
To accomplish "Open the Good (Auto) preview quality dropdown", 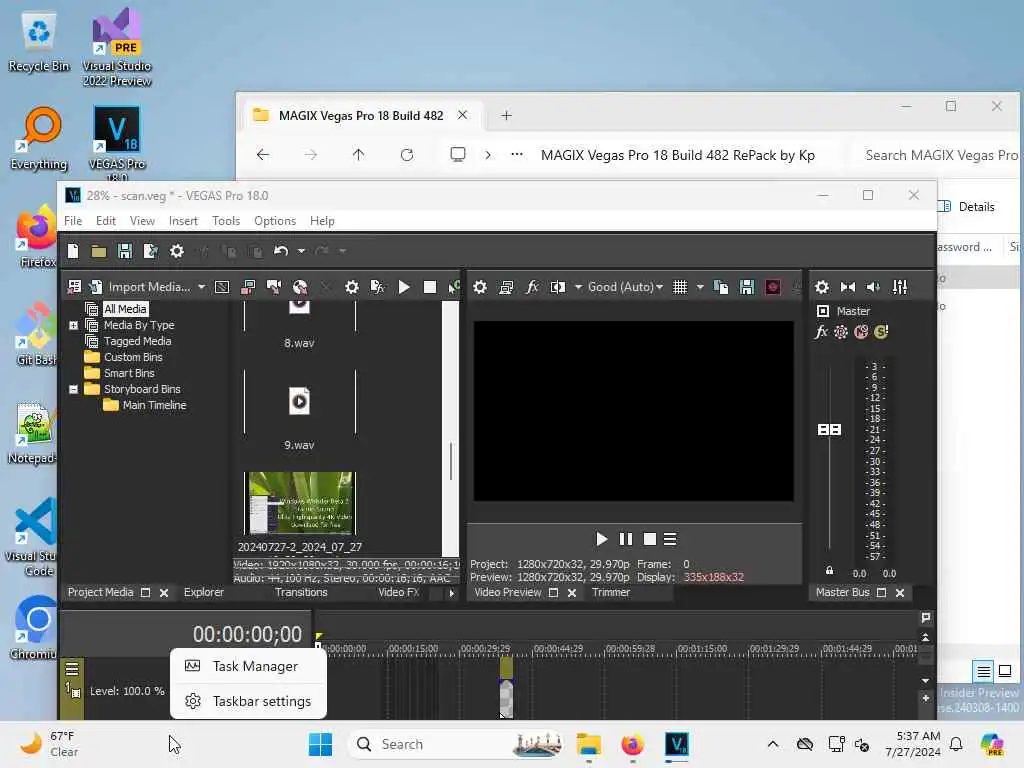I will (626, 287).
